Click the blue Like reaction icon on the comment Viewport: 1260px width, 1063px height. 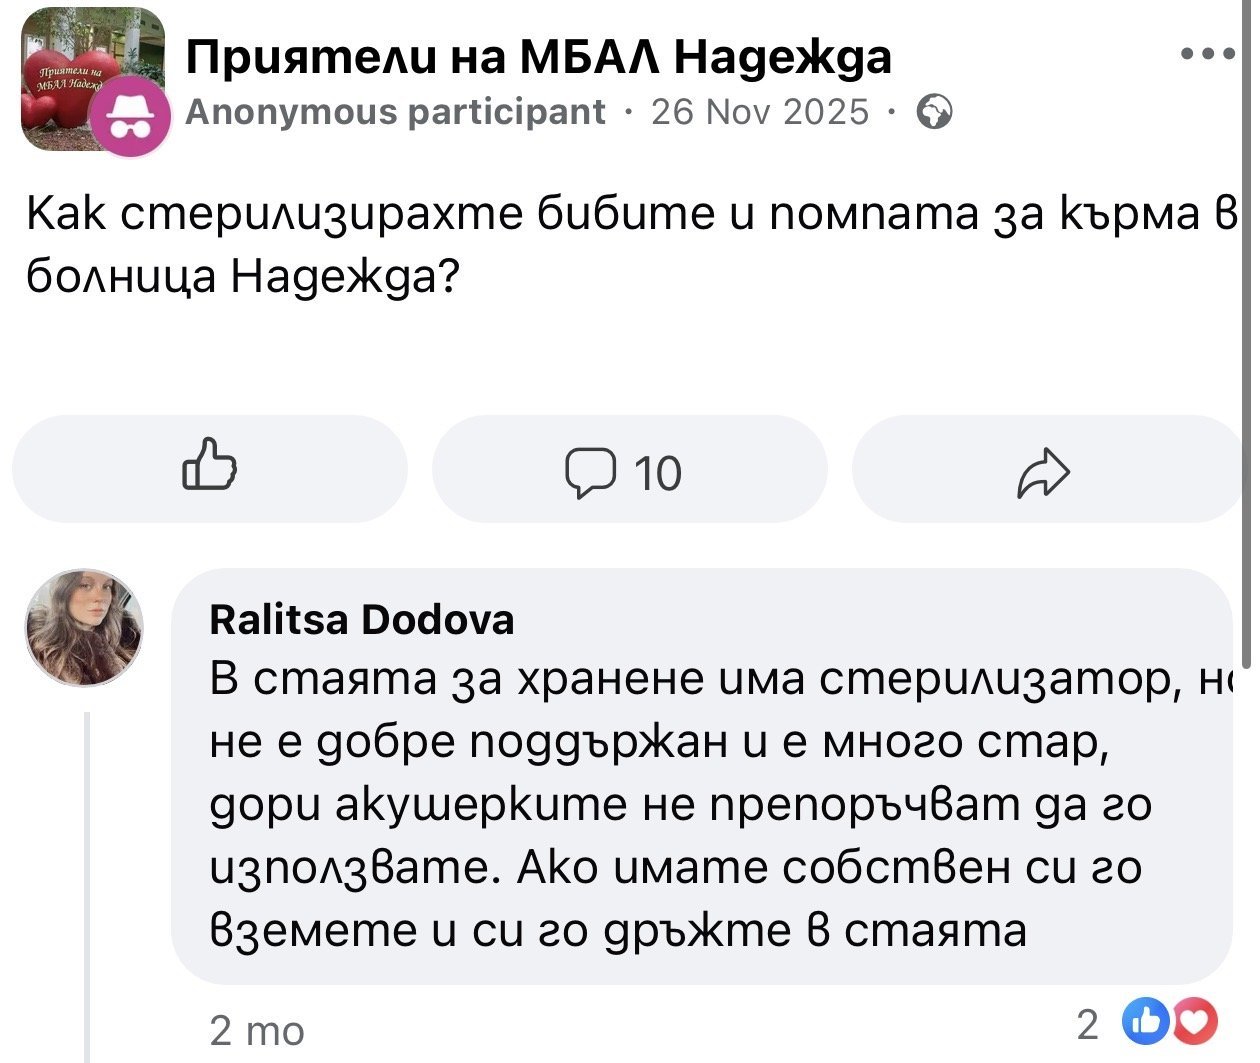pyautogui.click(x=1143, y=1021)
